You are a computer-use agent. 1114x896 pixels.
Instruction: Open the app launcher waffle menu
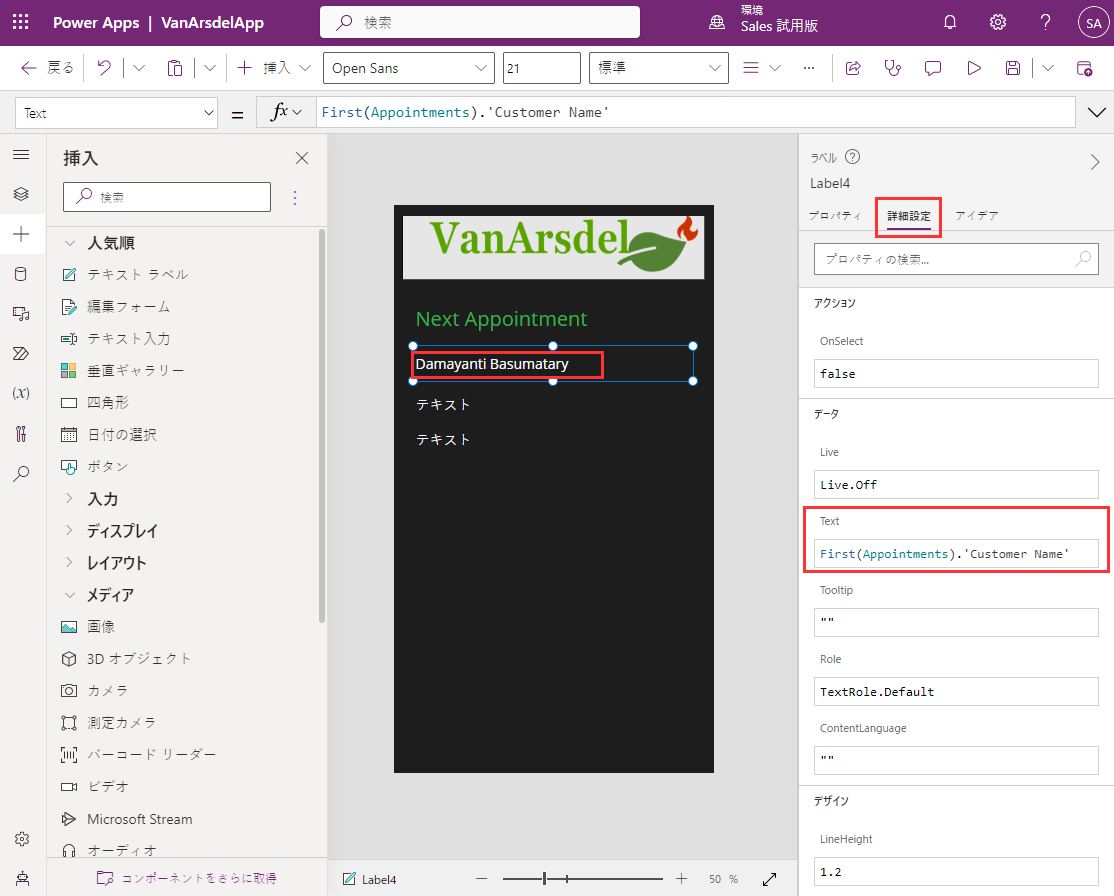(21, 22)
